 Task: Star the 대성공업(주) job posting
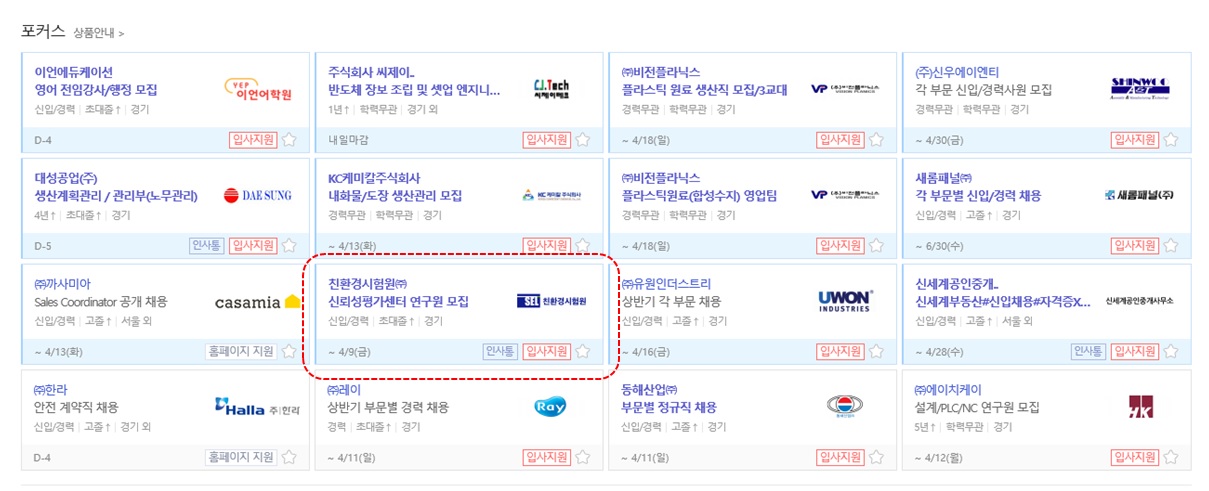289,246
